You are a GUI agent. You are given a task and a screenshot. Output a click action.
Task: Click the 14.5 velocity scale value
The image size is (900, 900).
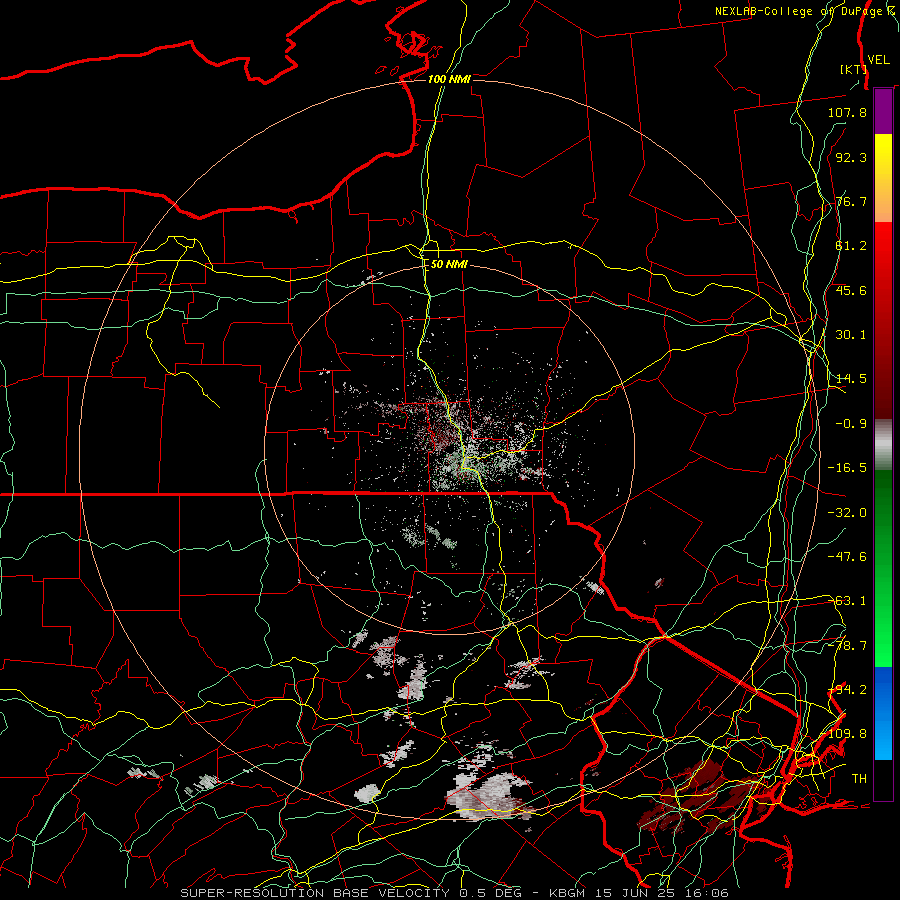click(851, 379)
